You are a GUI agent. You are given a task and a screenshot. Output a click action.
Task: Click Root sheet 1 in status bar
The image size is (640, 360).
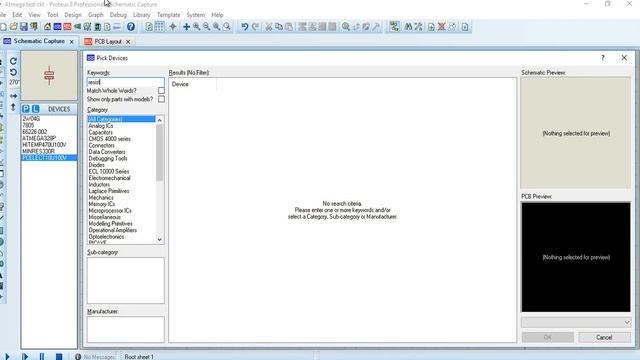(x=139, y=357)
